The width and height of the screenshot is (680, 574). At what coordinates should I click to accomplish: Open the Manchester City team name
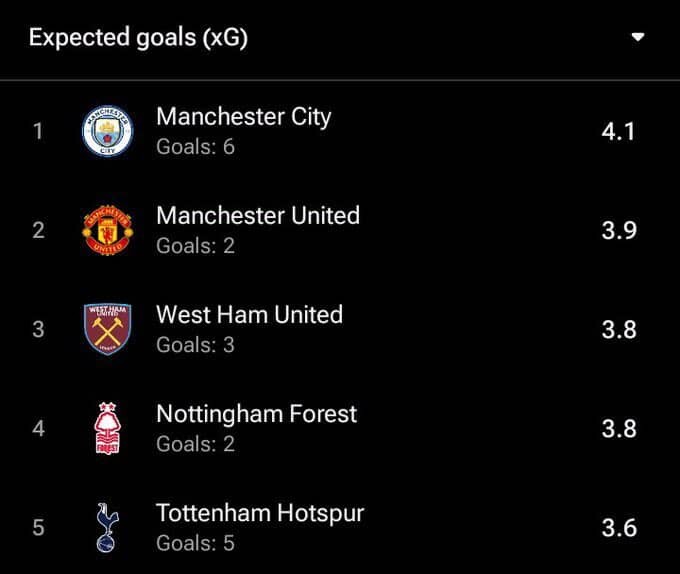(244, 117)
